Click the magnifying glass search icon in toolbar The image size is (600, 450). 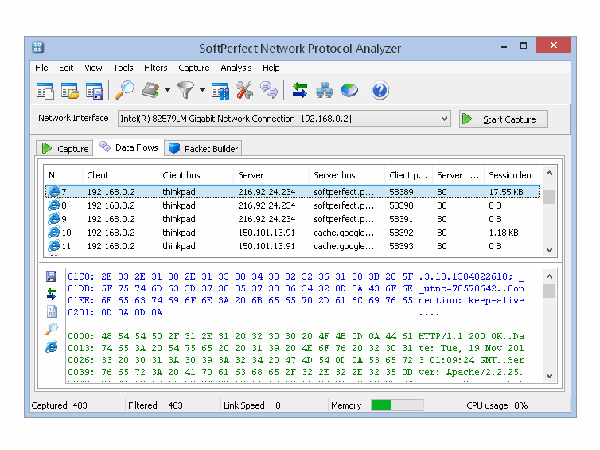(124, 90)
